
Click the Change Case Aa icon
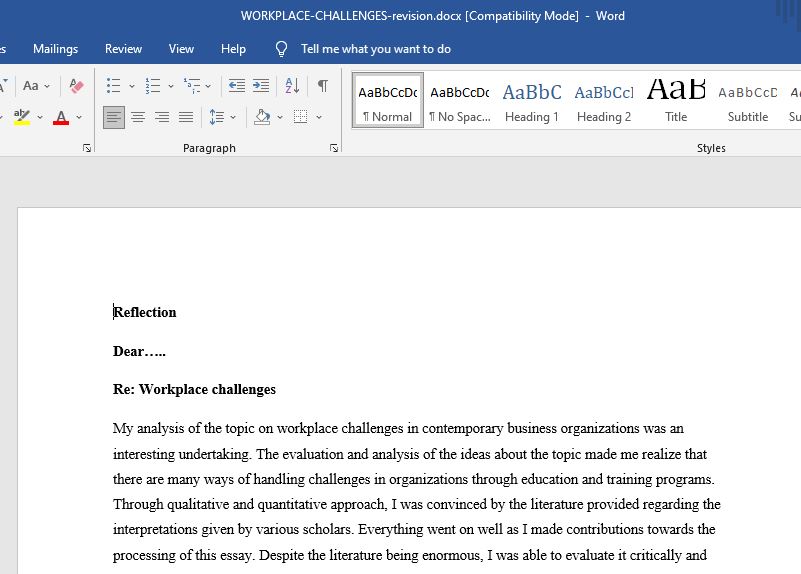point(31,86)
